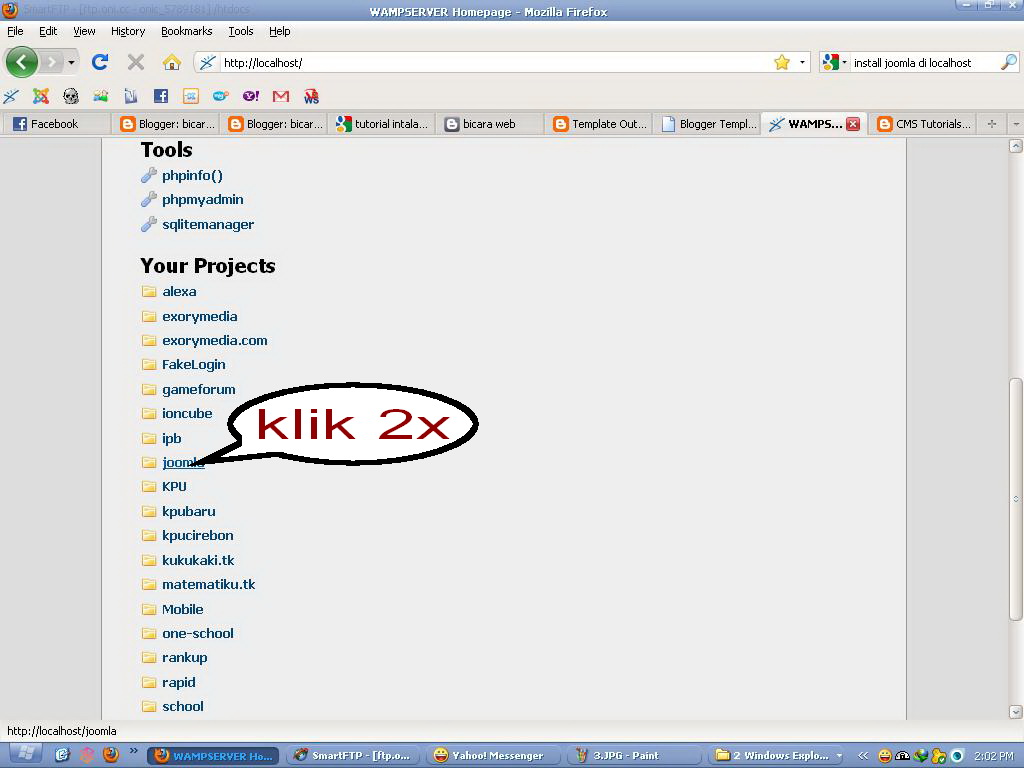
Task: Open the back/forward history dropdown arrow
Action: click(71, 63)
